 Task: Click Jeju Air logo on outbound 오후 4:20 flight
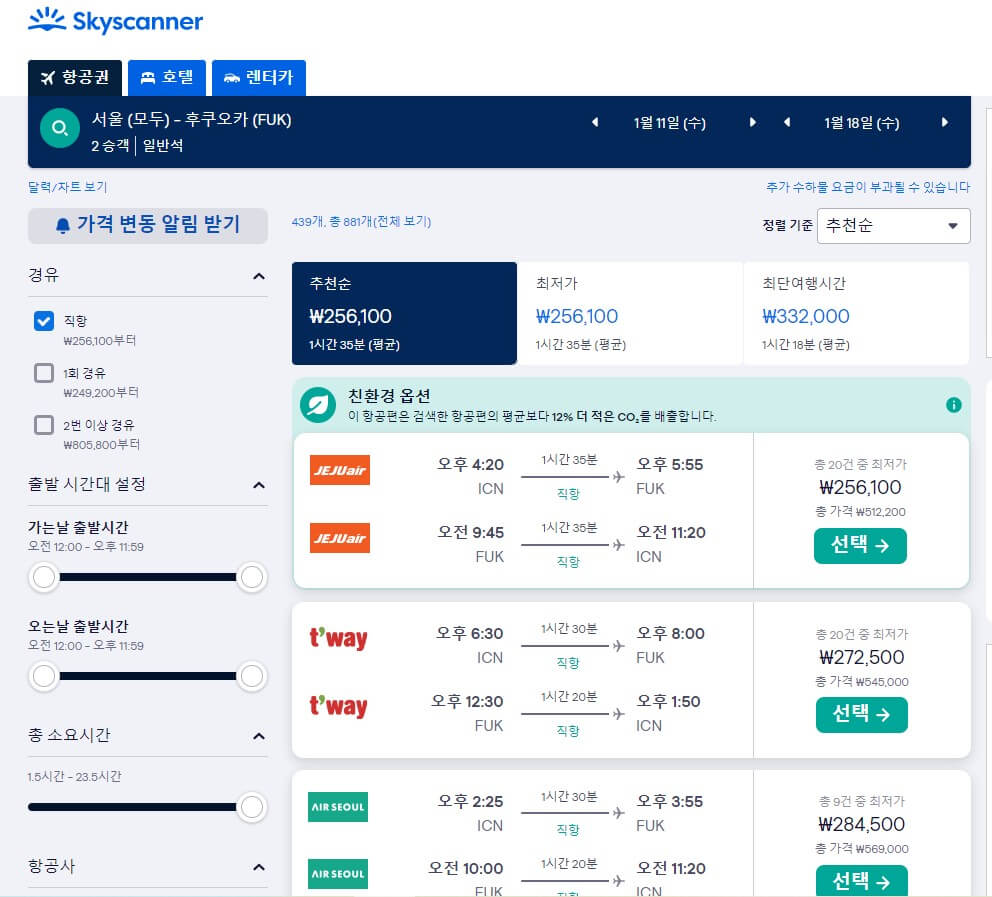(x=340, y=470)
